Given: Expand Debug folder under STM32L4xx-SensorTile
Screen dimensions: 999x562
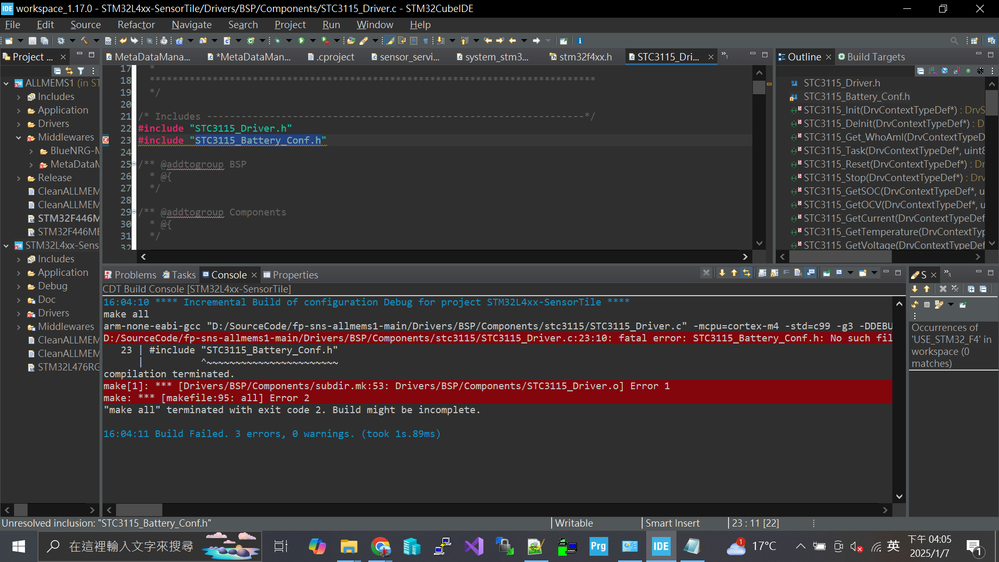Looking at the screenshot, I should click(x=18, y=286).
